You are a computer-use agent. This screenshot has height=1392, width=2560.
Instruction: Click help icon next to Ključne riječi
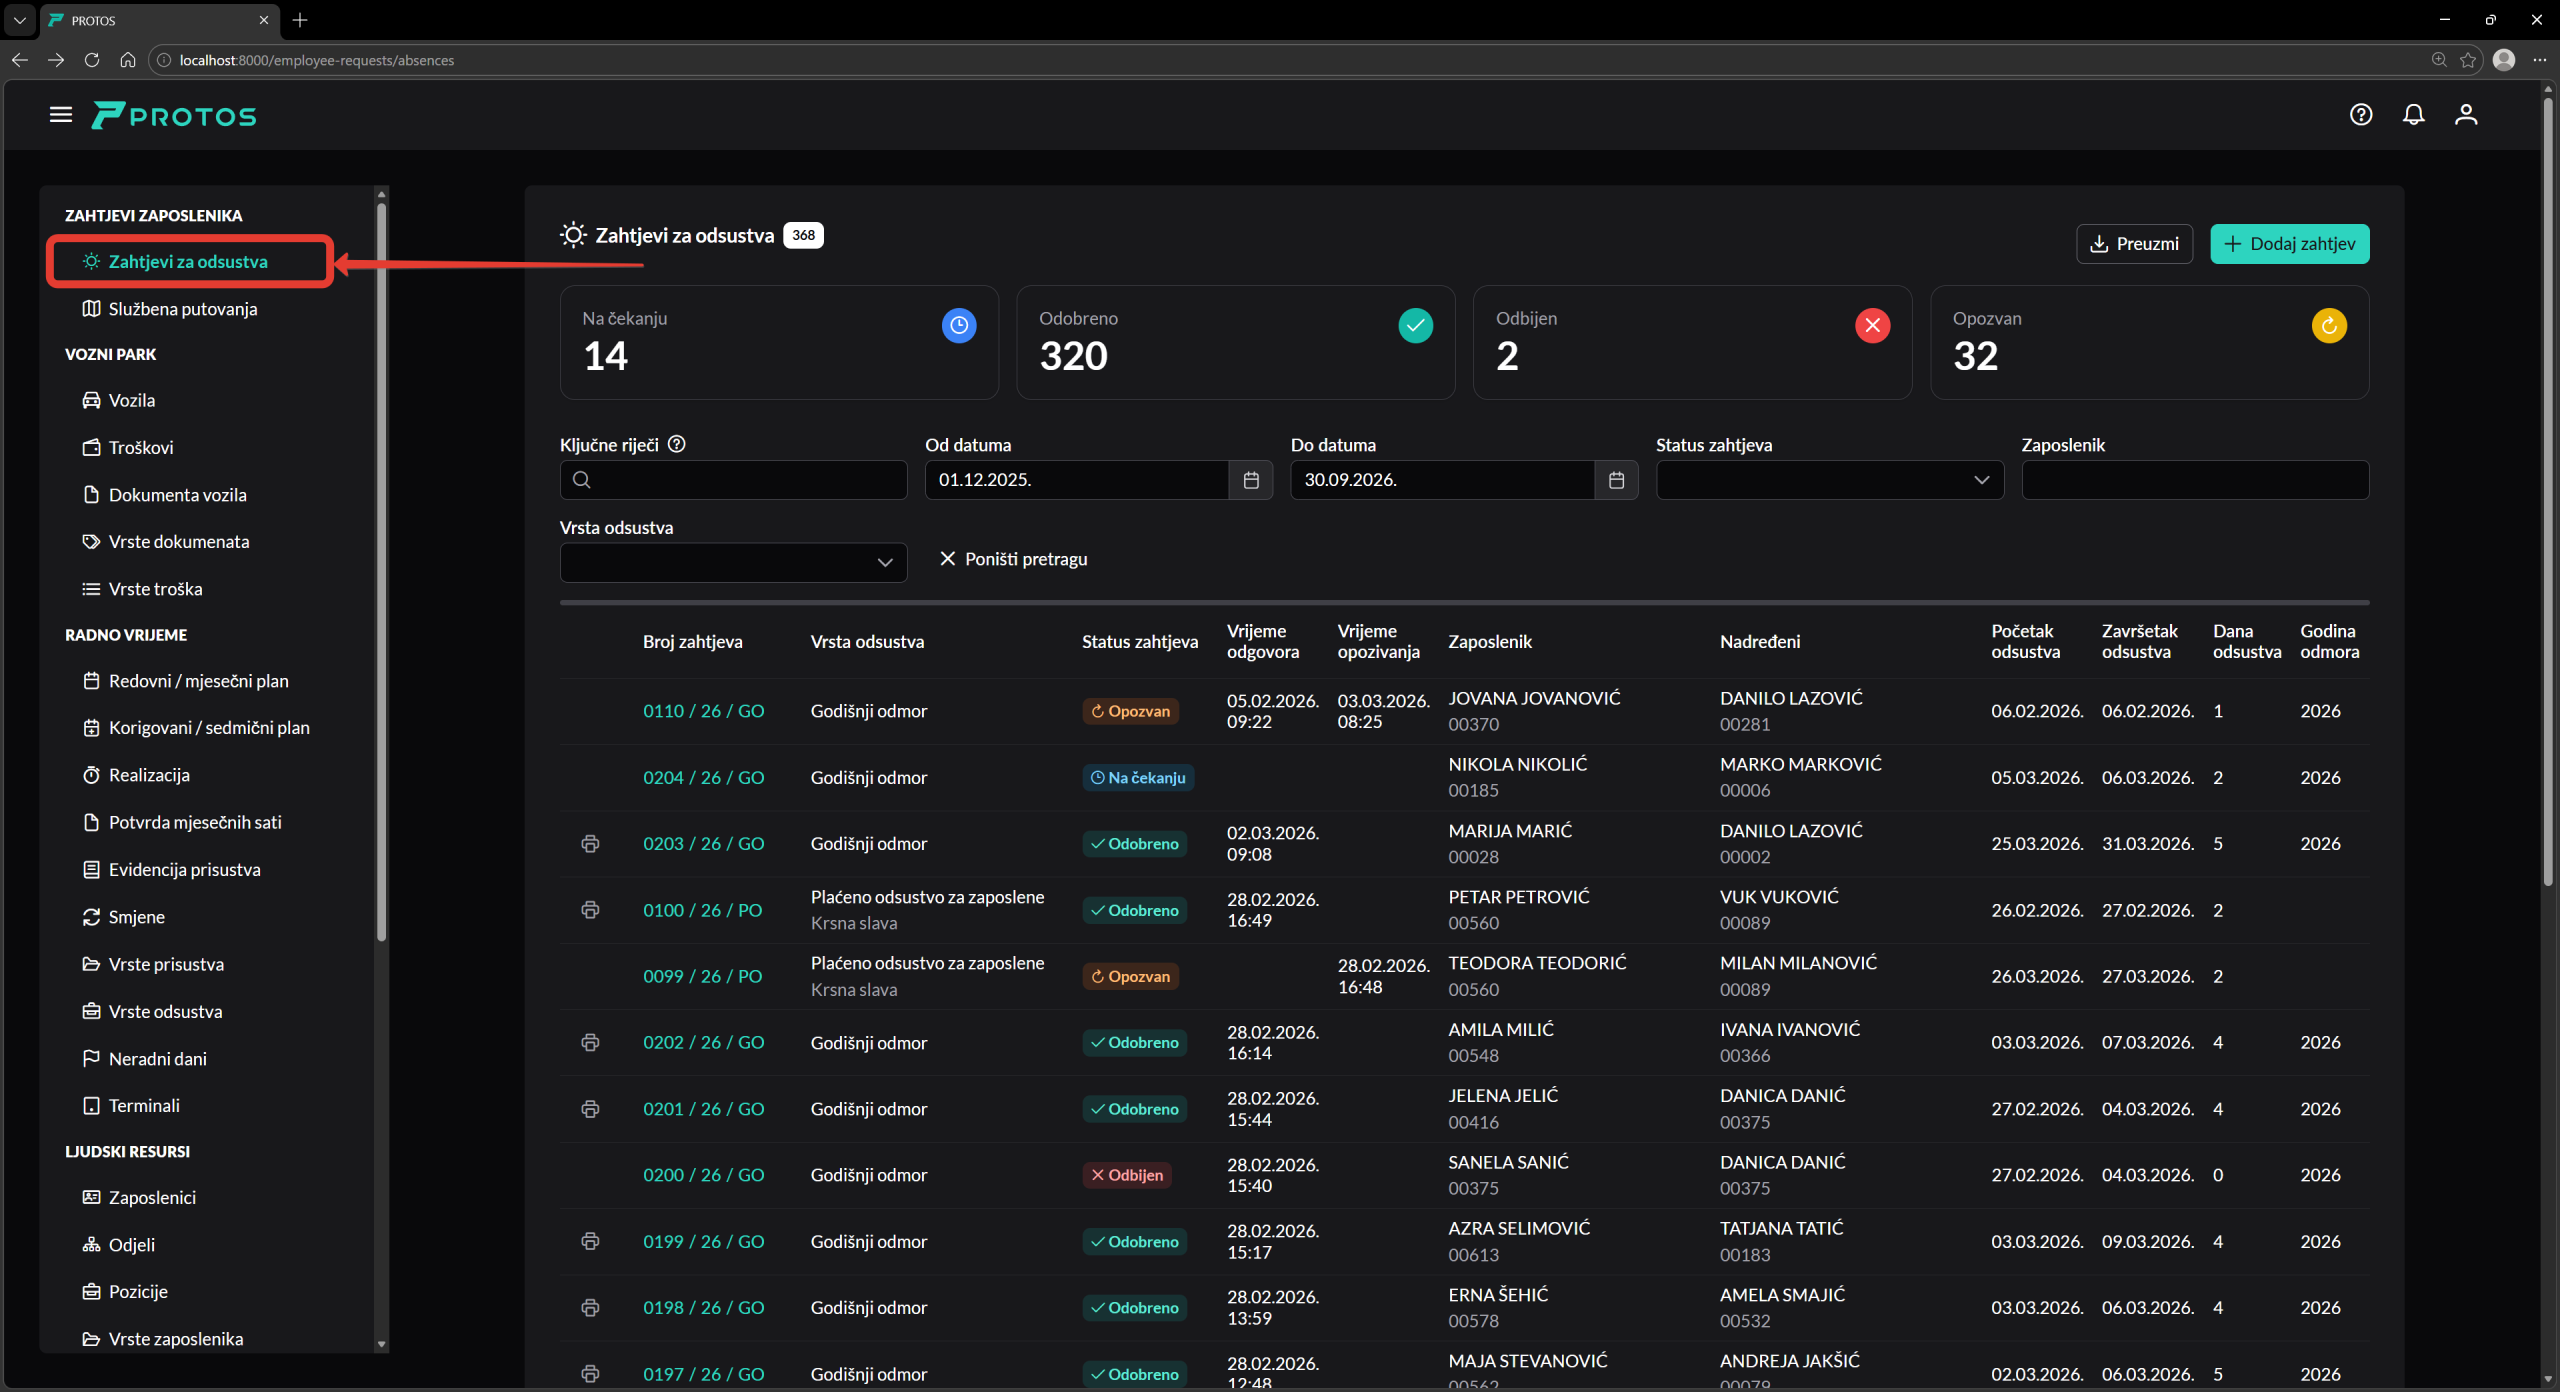click(677, 445)
